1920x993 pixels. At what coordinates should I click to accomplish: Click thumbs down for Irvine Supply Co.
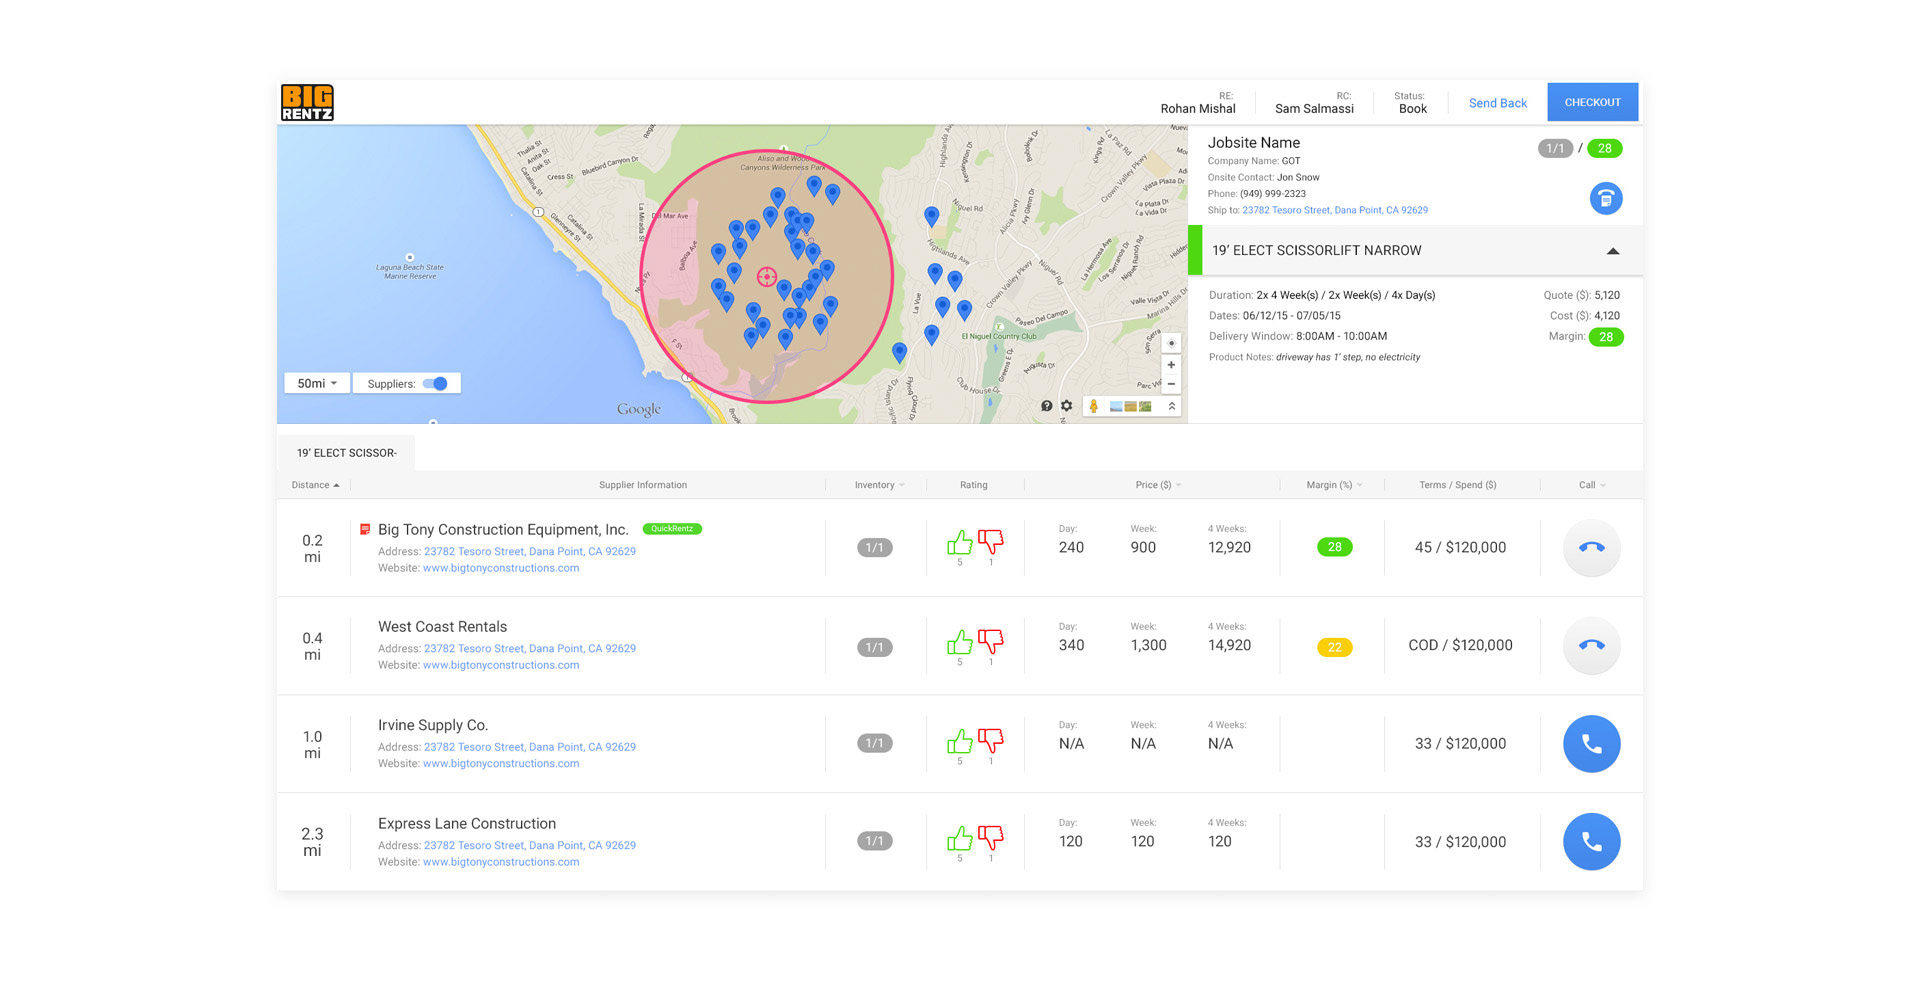pyautogui.click(x=991, y=740)
